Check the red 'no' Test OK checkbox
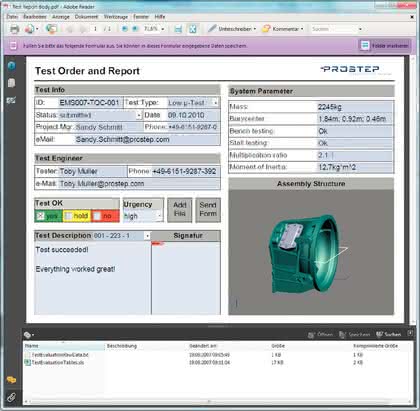Viewport: 420px width, 411px height. [x=96, y=216]
